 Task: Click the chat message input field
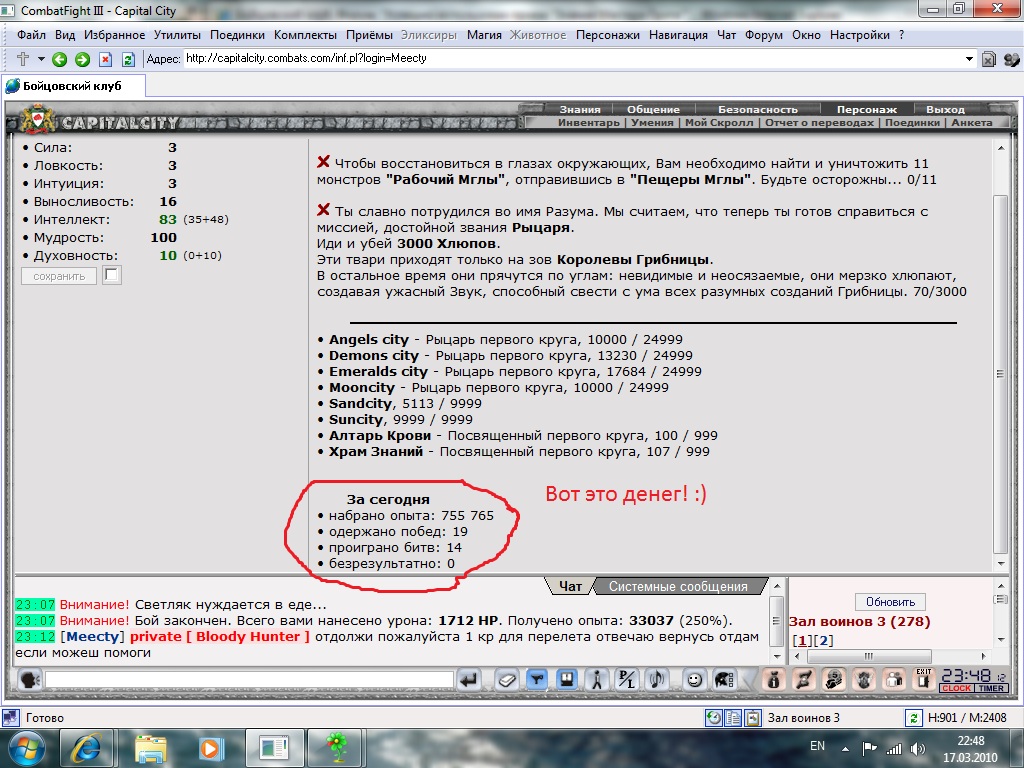tap(249, 680)
